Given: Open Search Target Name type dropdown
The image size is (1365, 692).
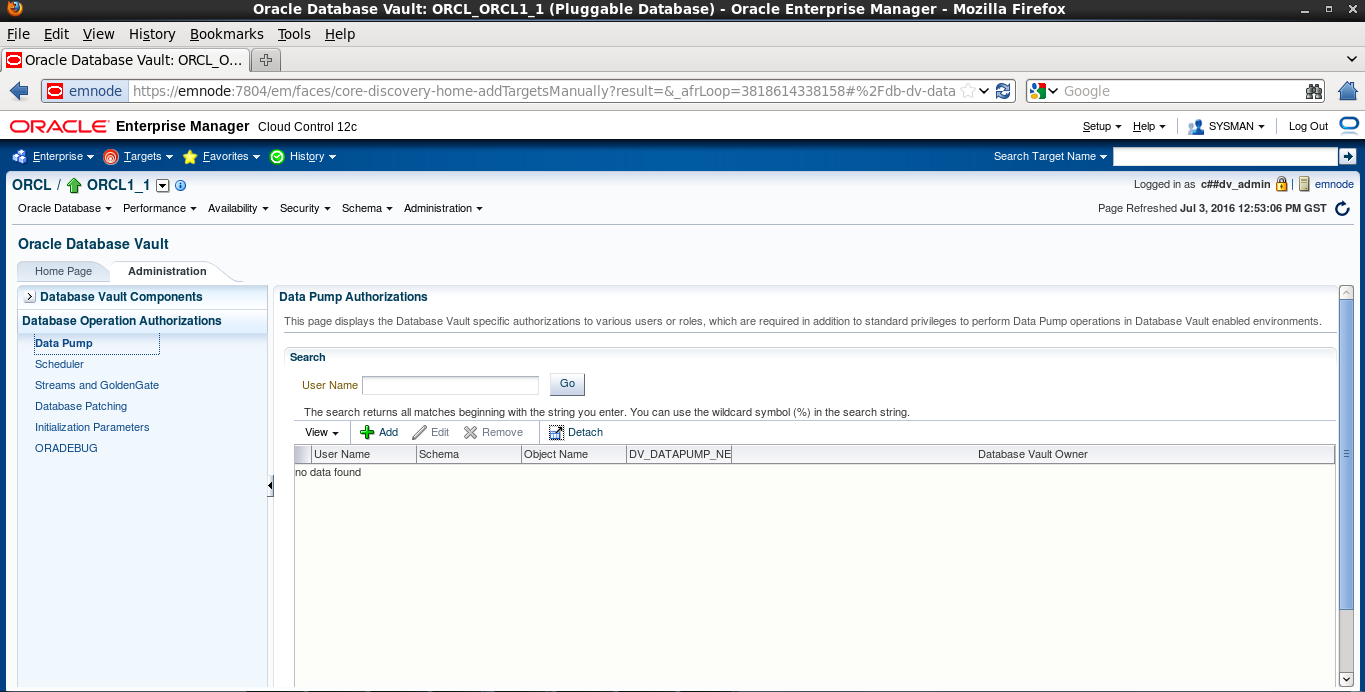Looking at the screenshot, I should (1050, 156).
